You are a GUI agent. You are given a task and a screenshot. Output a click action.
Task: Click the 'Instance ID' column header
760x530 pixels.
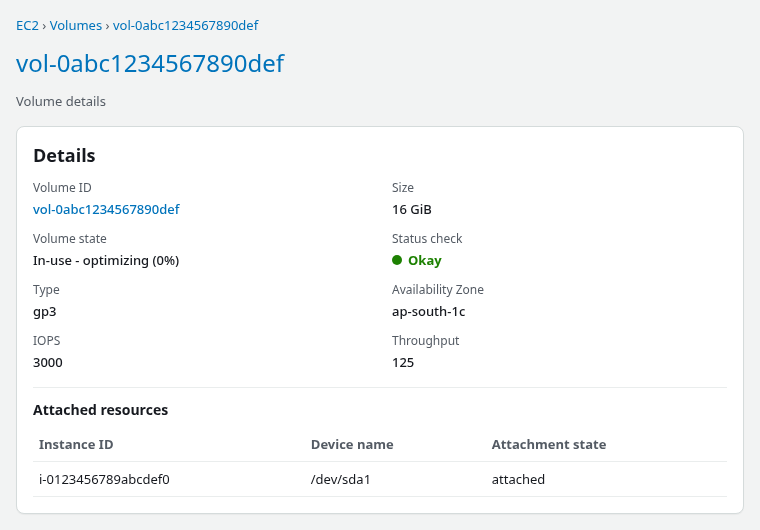(76, 445)
